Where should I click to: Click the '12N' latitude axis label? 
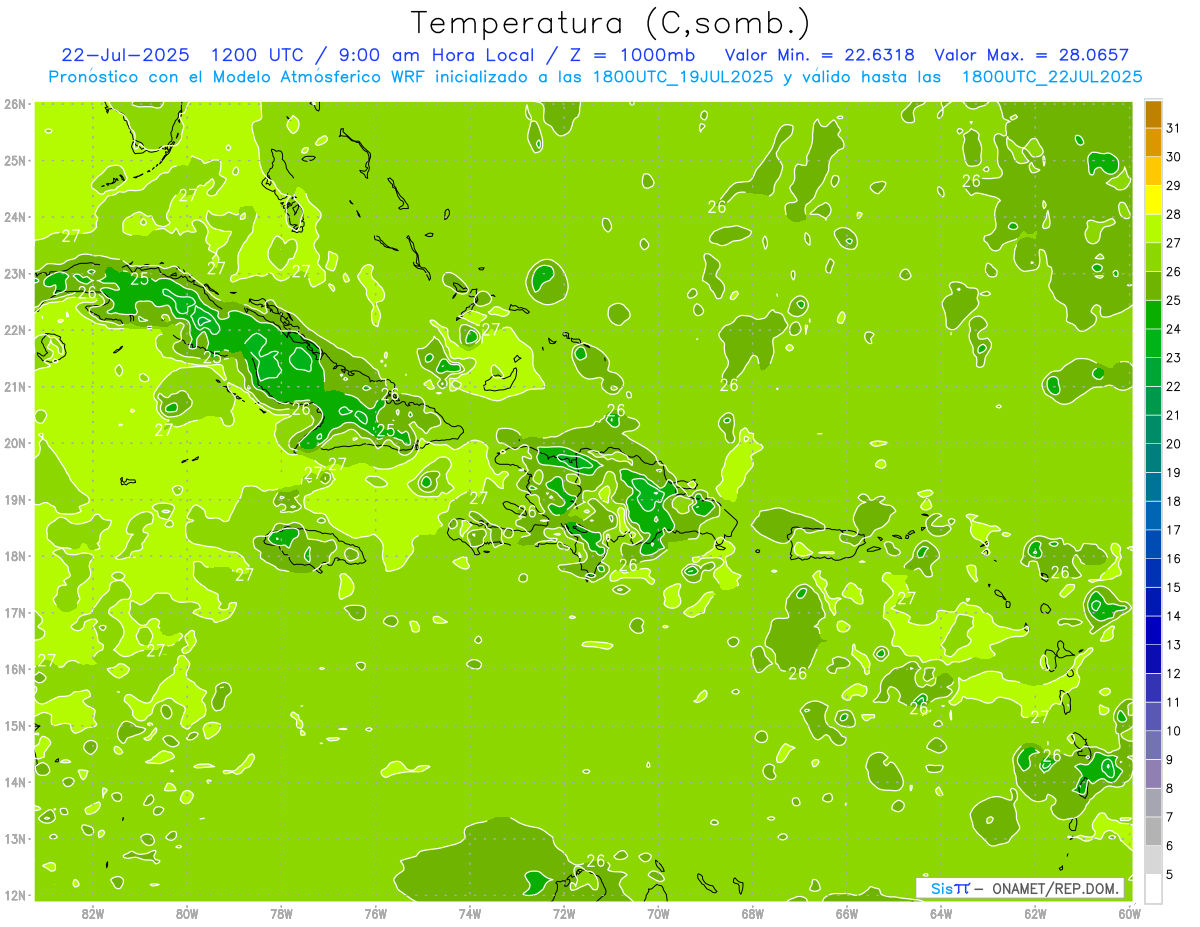pyautogui.click(x=15, y=895)
